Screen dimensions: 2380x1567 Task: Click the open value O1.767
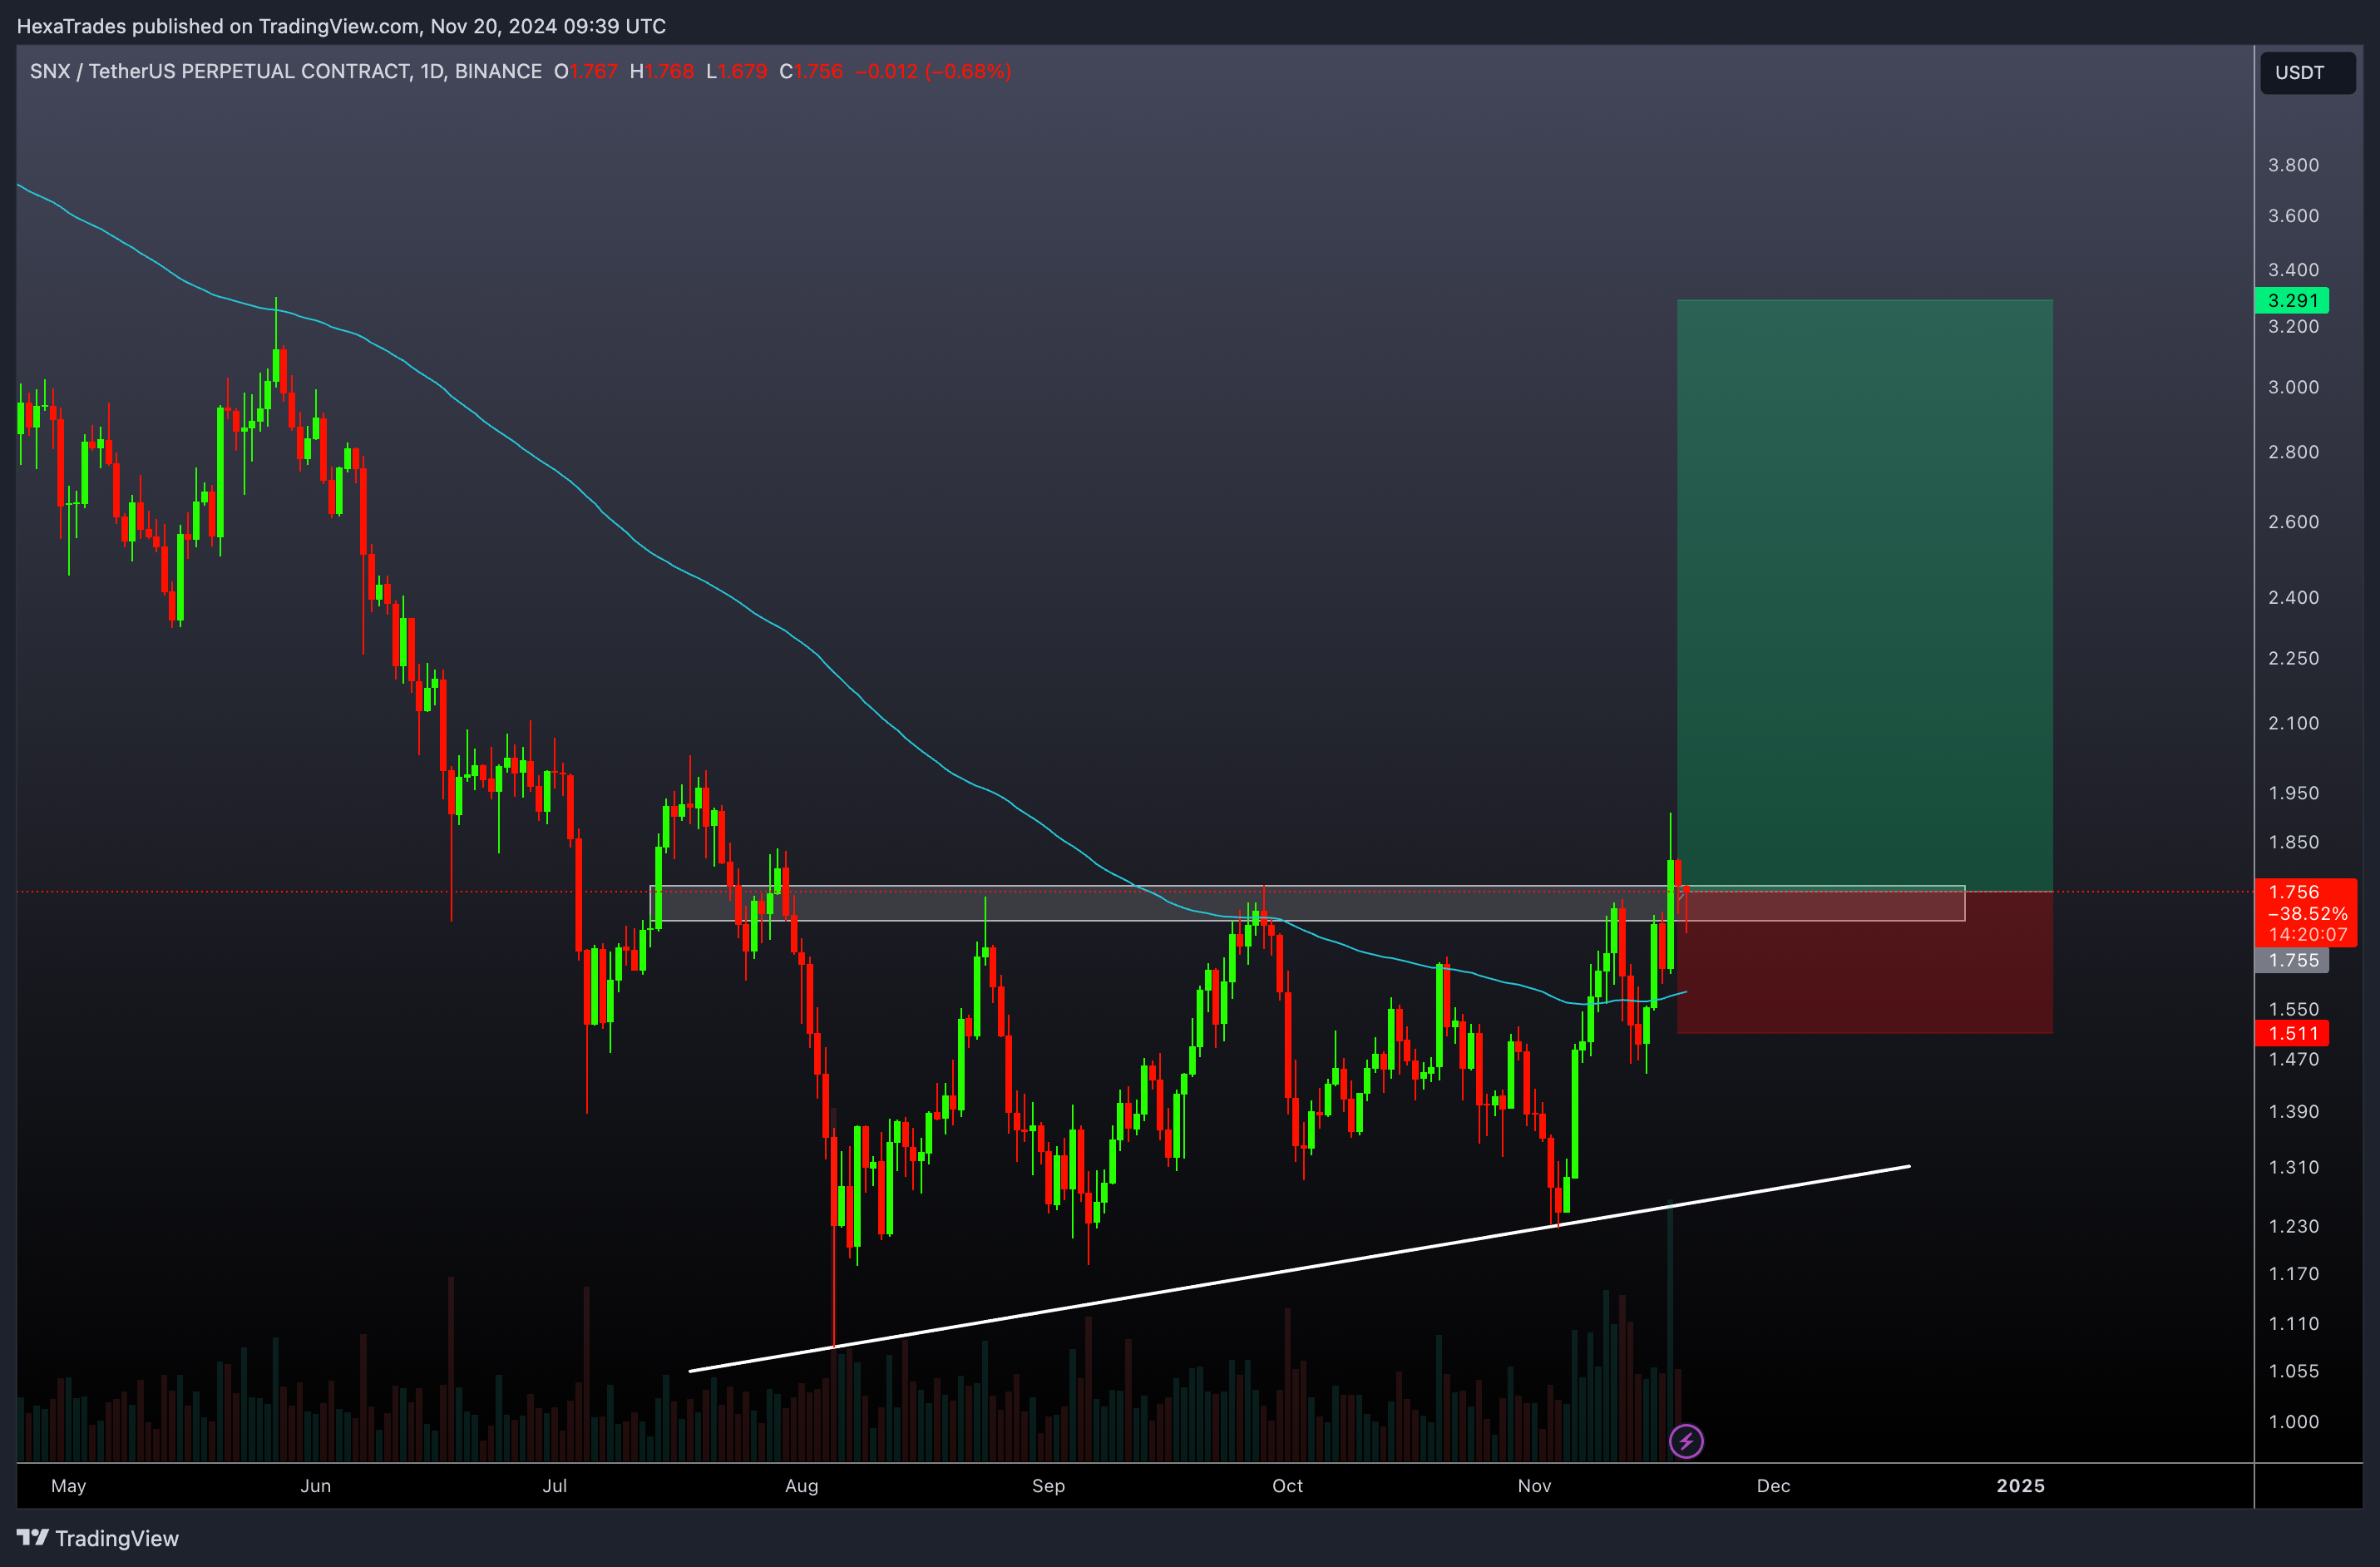coord(586,71)
